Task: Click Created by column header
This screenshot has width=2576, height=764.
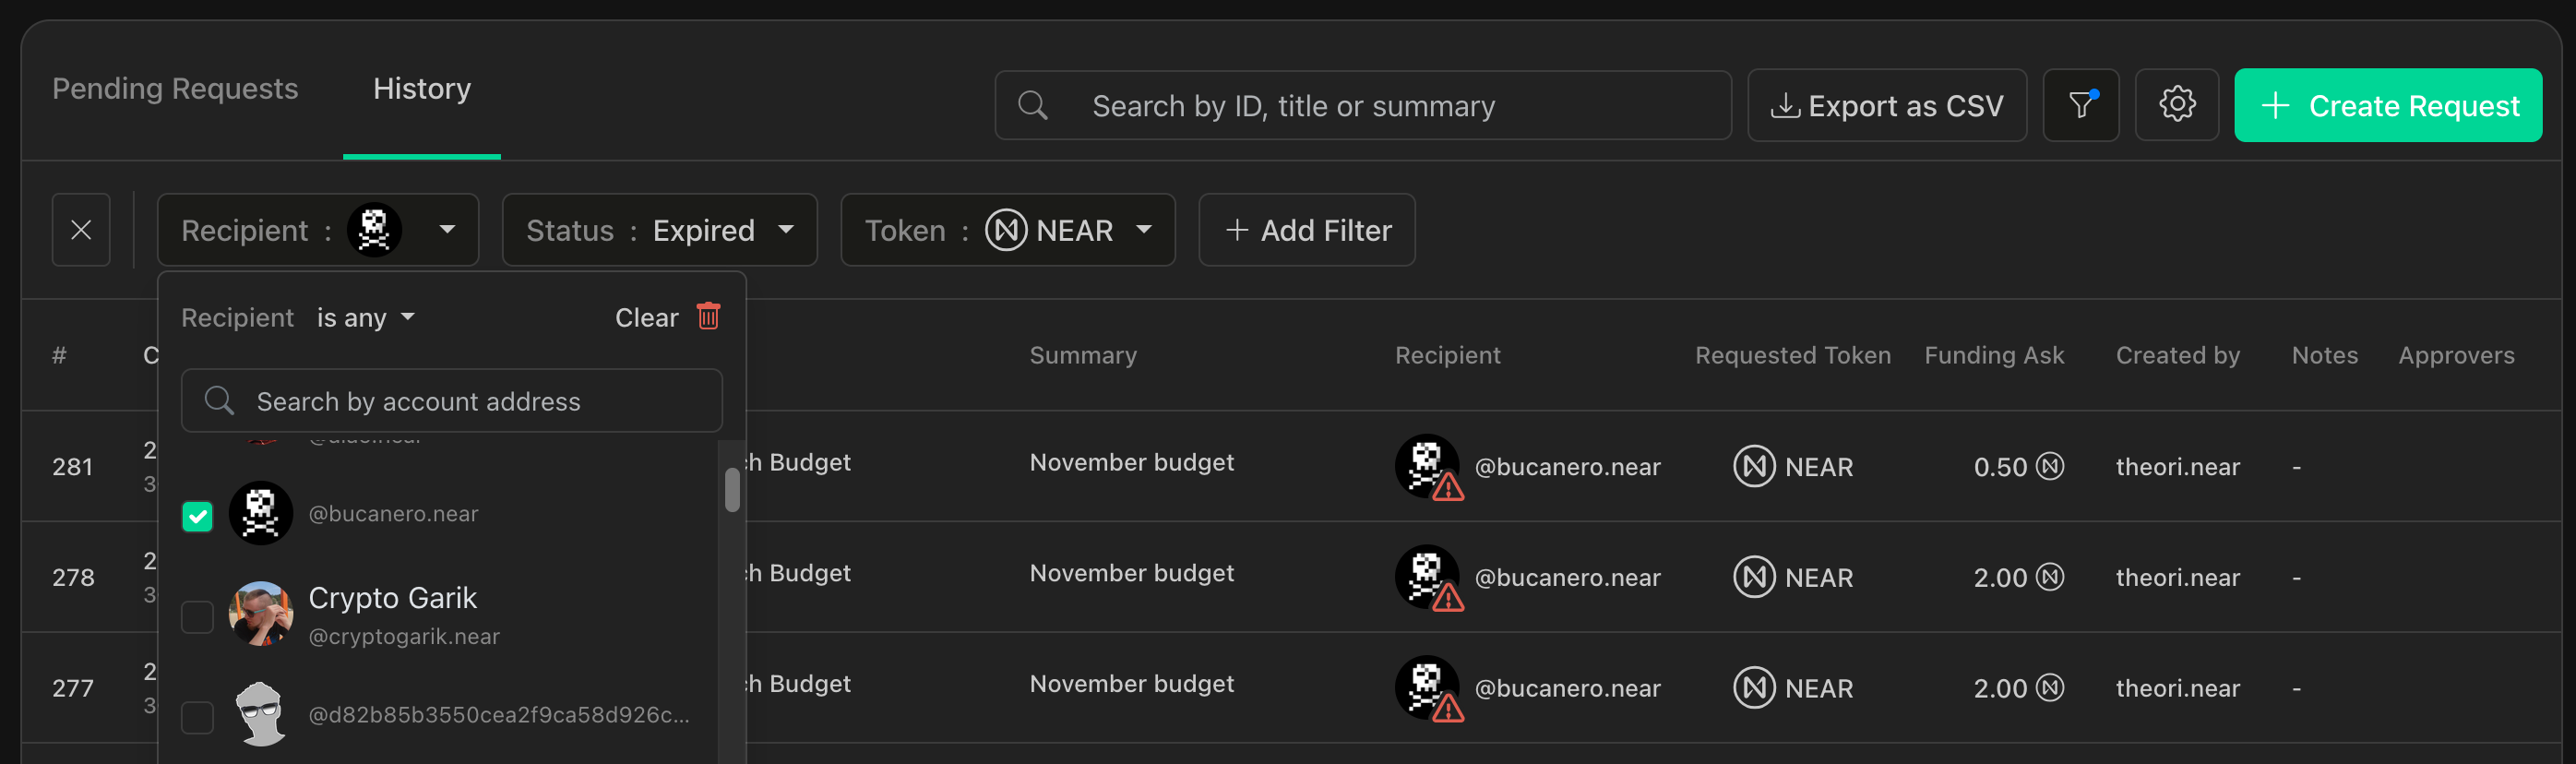Action: (x=2177, y=355)
